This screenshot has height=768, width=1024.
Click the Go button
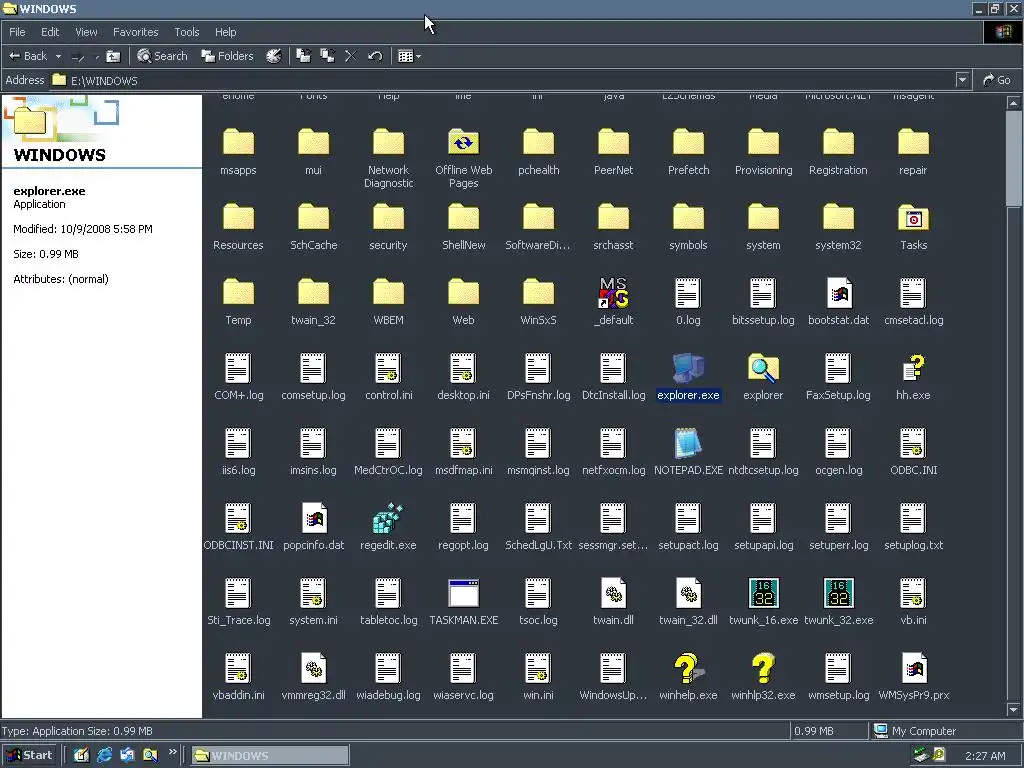(997, 80)
